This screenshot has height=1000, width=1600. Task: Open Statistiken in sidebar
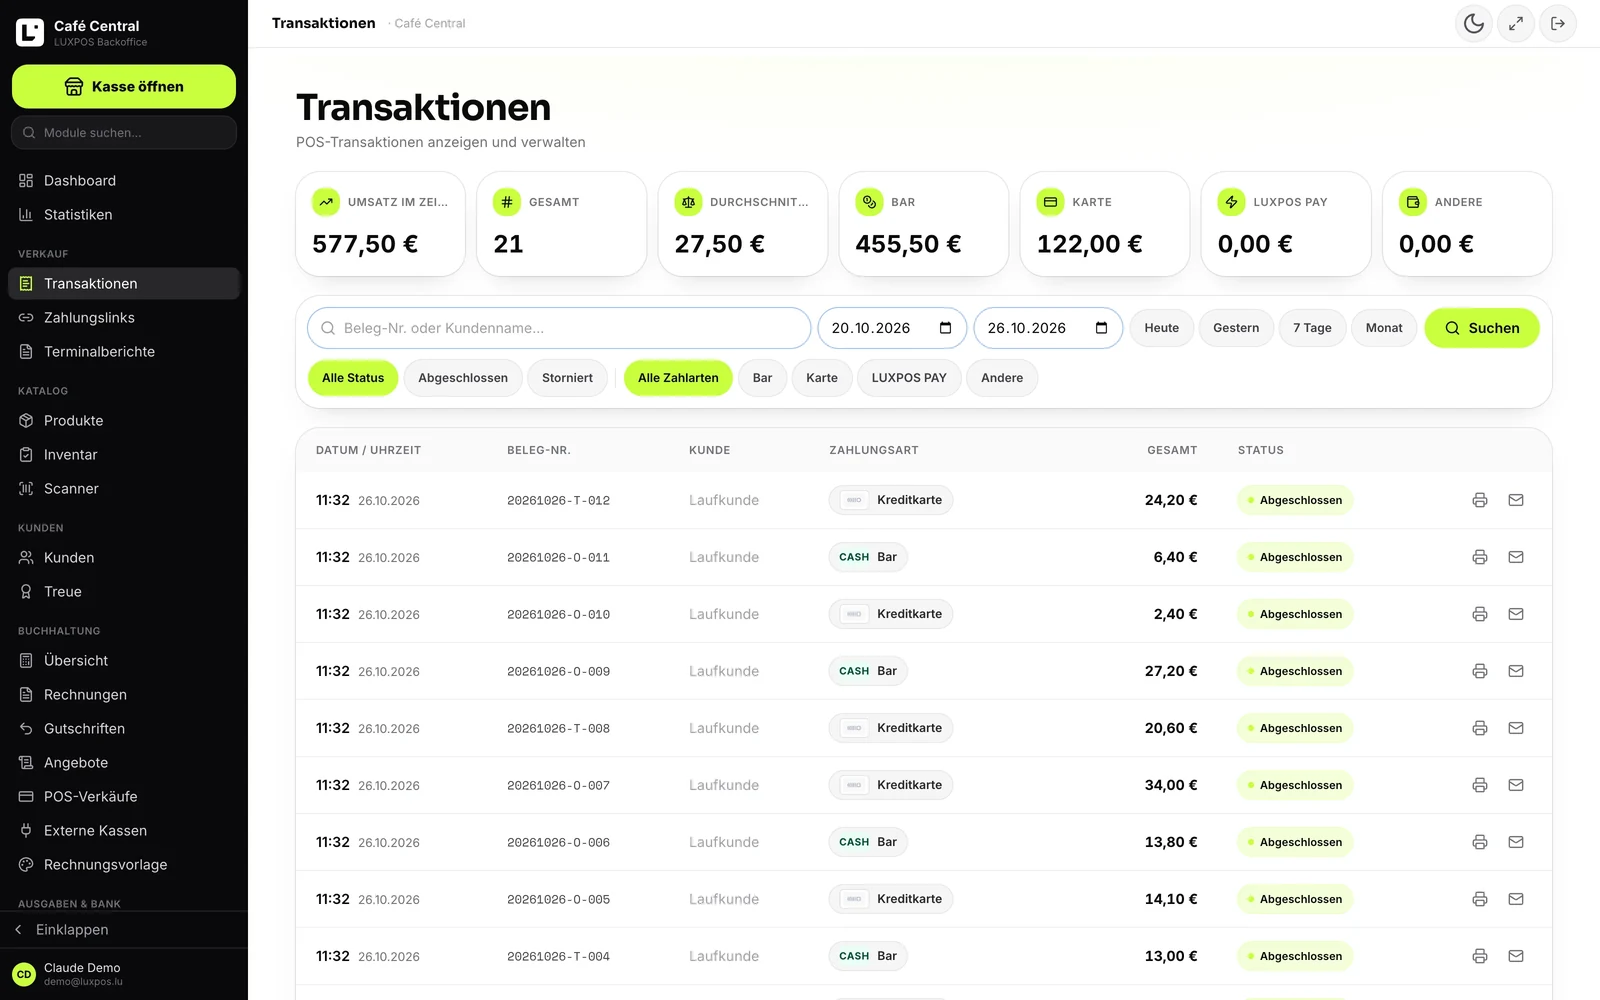tap(124, 215)
